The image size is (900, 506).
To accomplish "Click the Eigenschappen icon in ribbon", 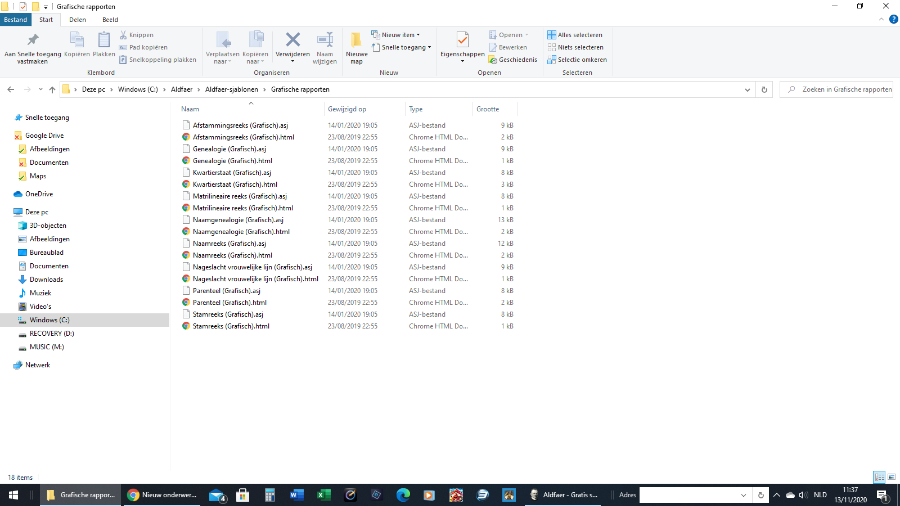I will coord(462,43).
